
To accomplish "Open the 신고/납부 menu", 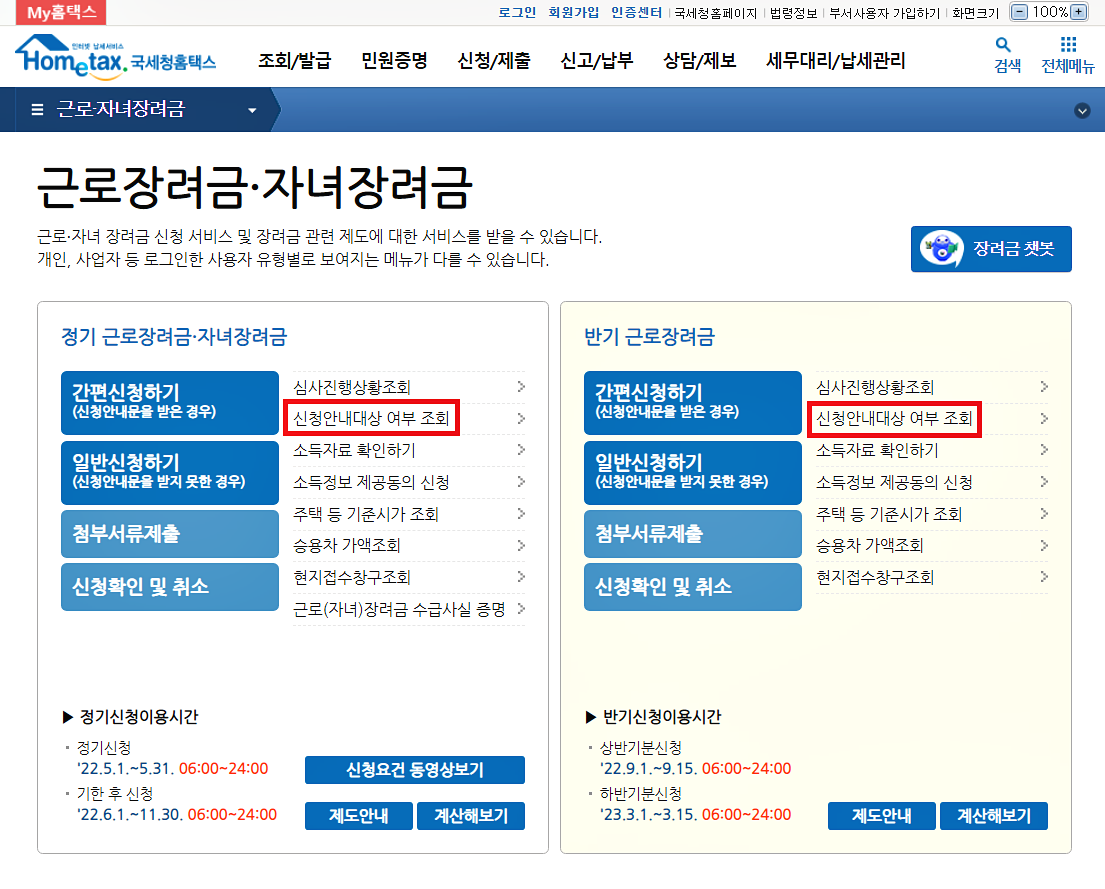I will point(597,61).
